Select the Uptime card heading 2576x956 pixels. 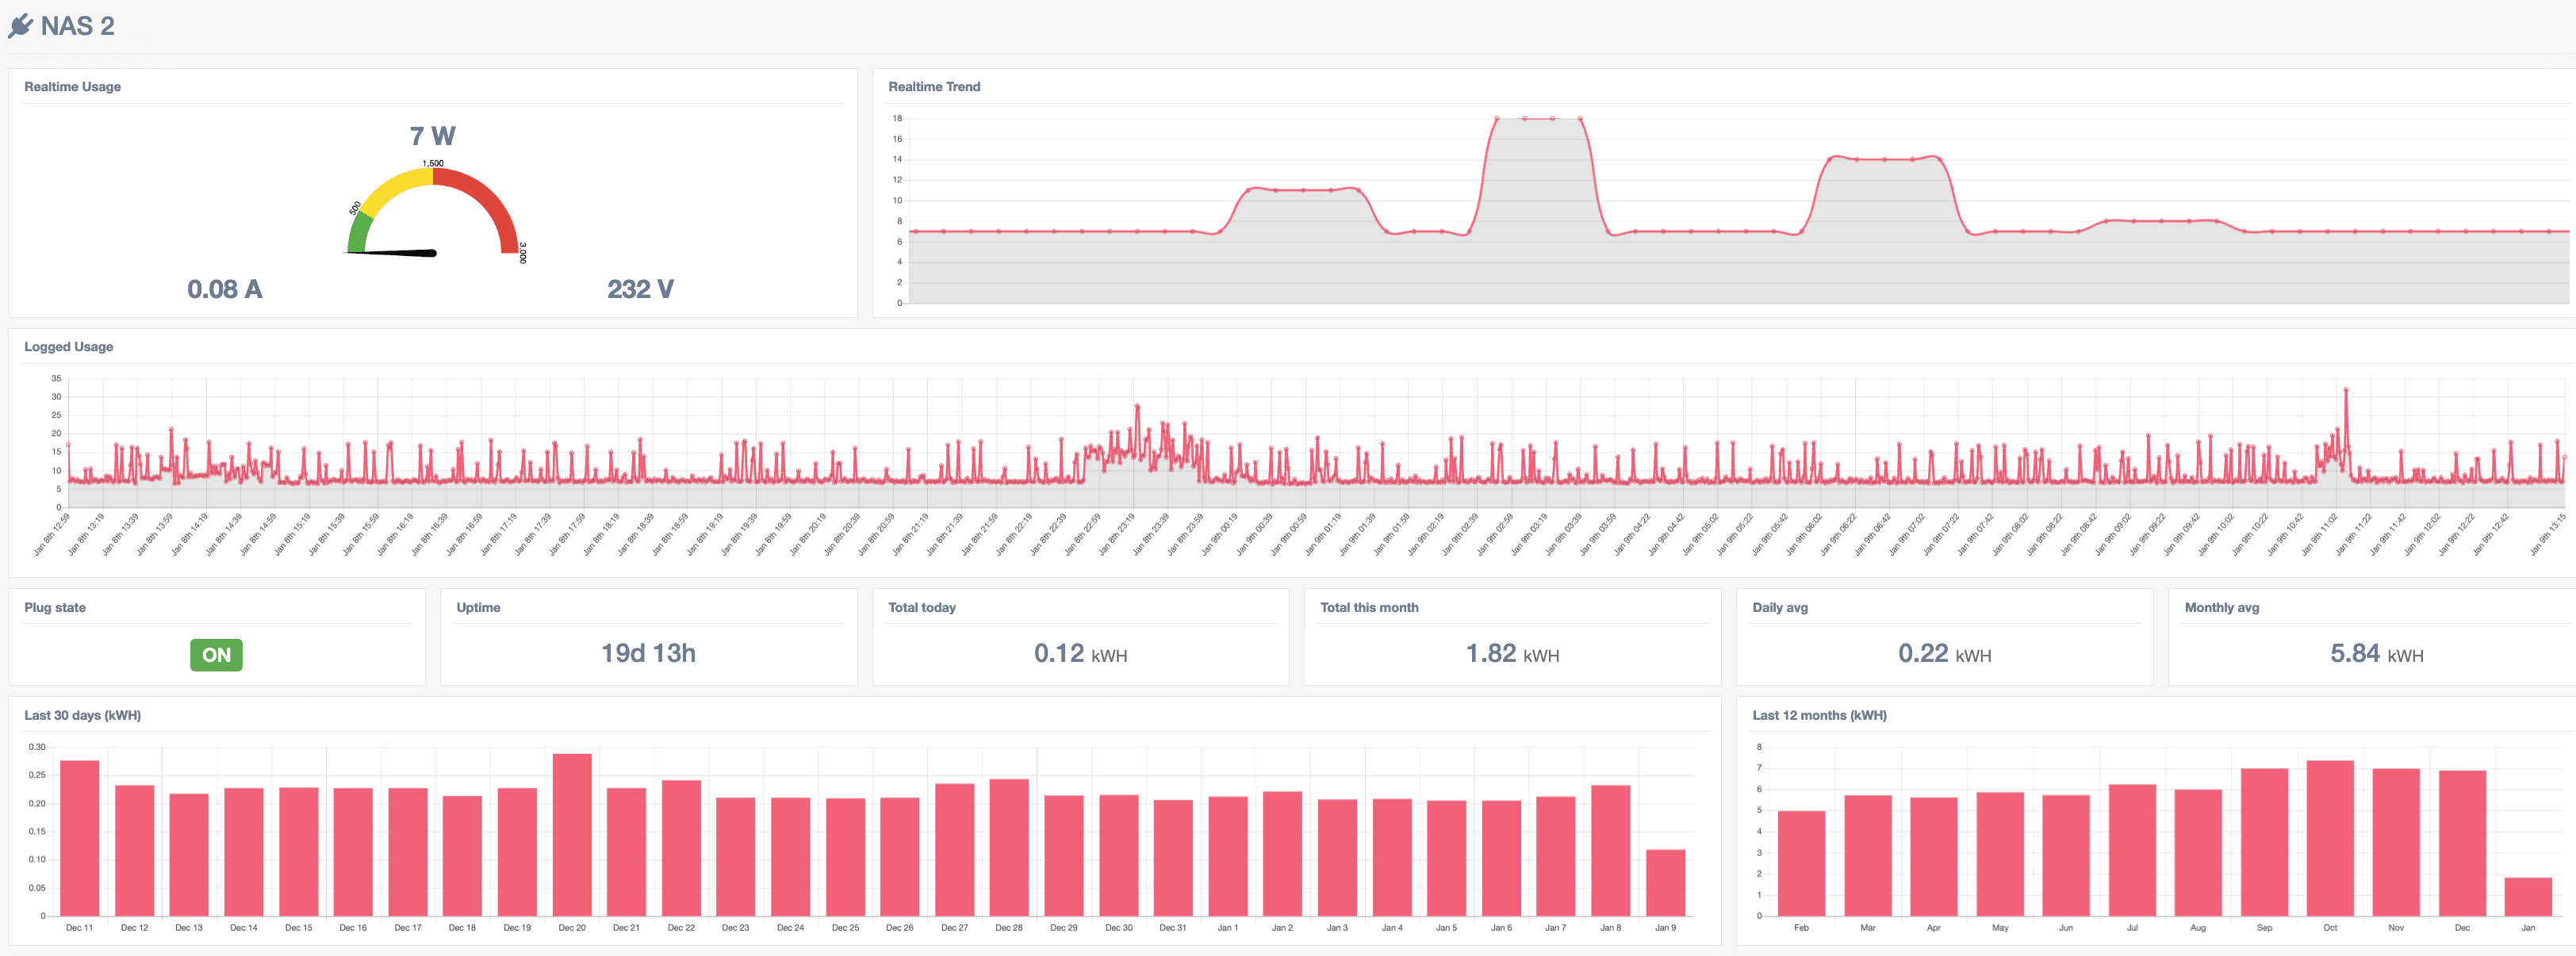point(478,607)
